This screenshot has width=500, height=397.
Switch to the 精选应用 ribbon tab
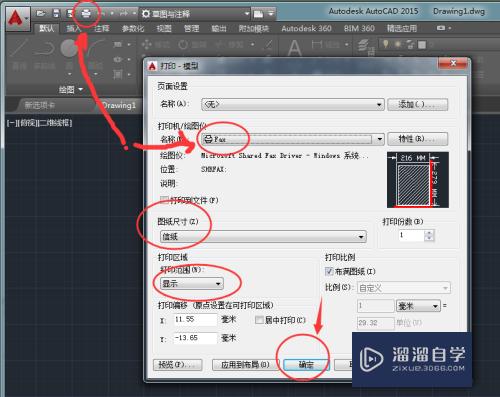pyautogui.click(x=402, y=29)
